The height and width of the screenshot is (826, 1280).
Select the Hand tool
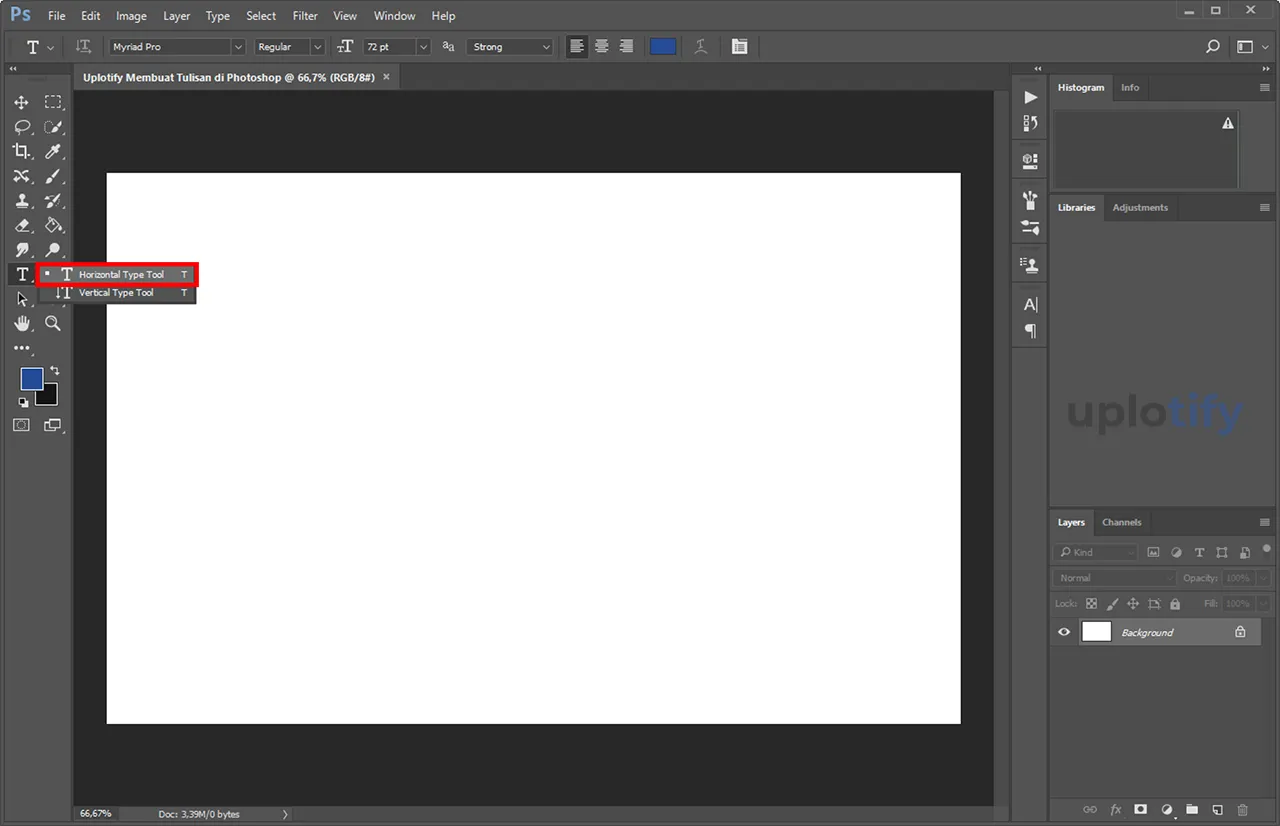point(21,323)
